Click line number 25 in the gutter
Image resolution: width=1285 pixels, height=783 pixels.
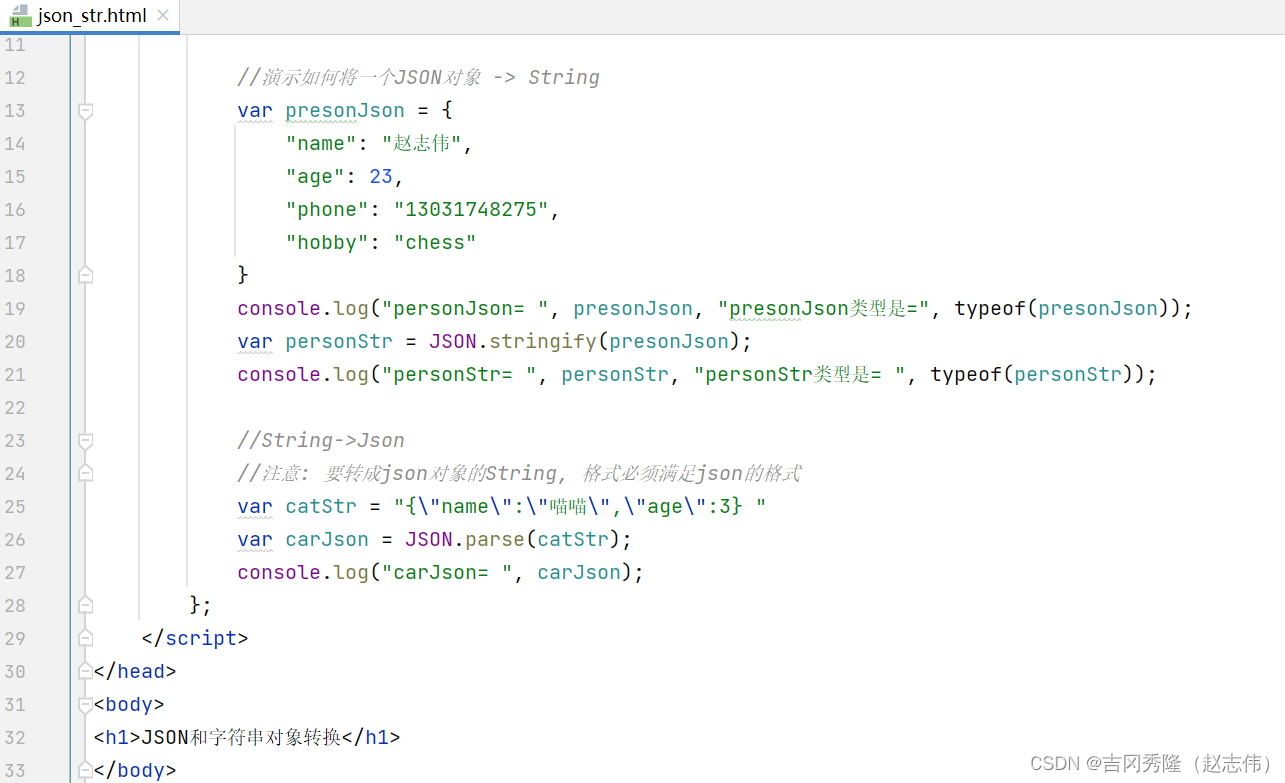15,506
